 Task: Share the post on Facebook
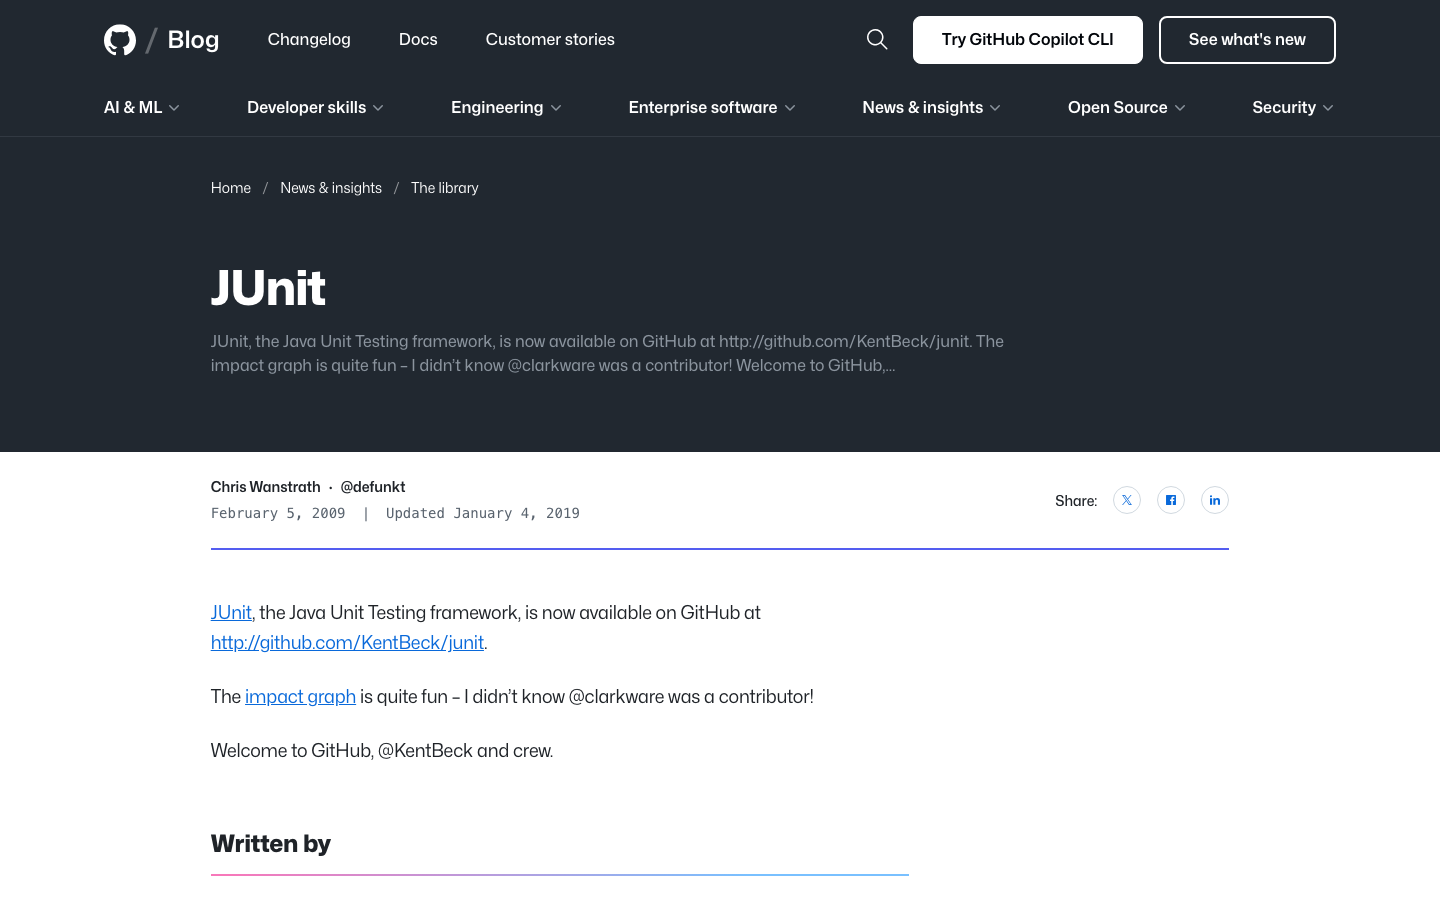1171,500
